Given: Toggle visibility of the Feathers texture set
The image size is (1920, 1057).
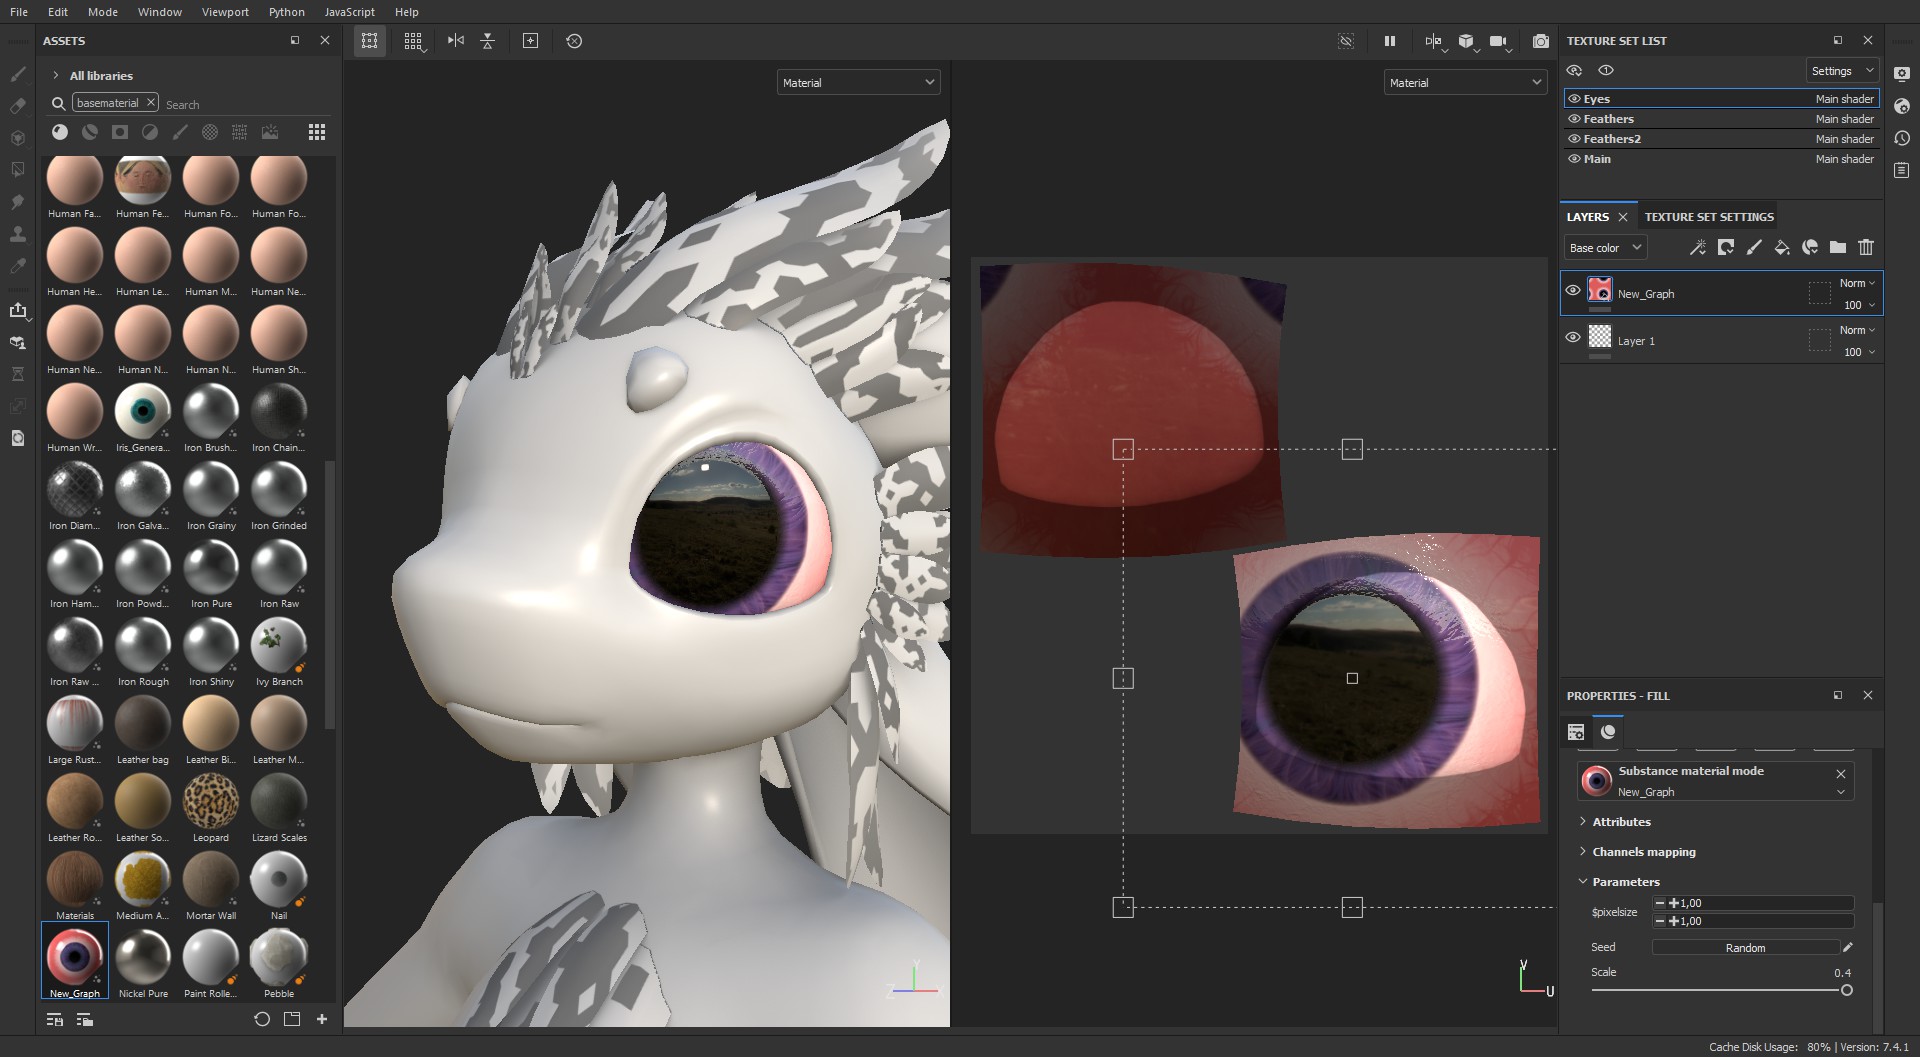Looking at the screenshot, I should [x=1574, y=119].
